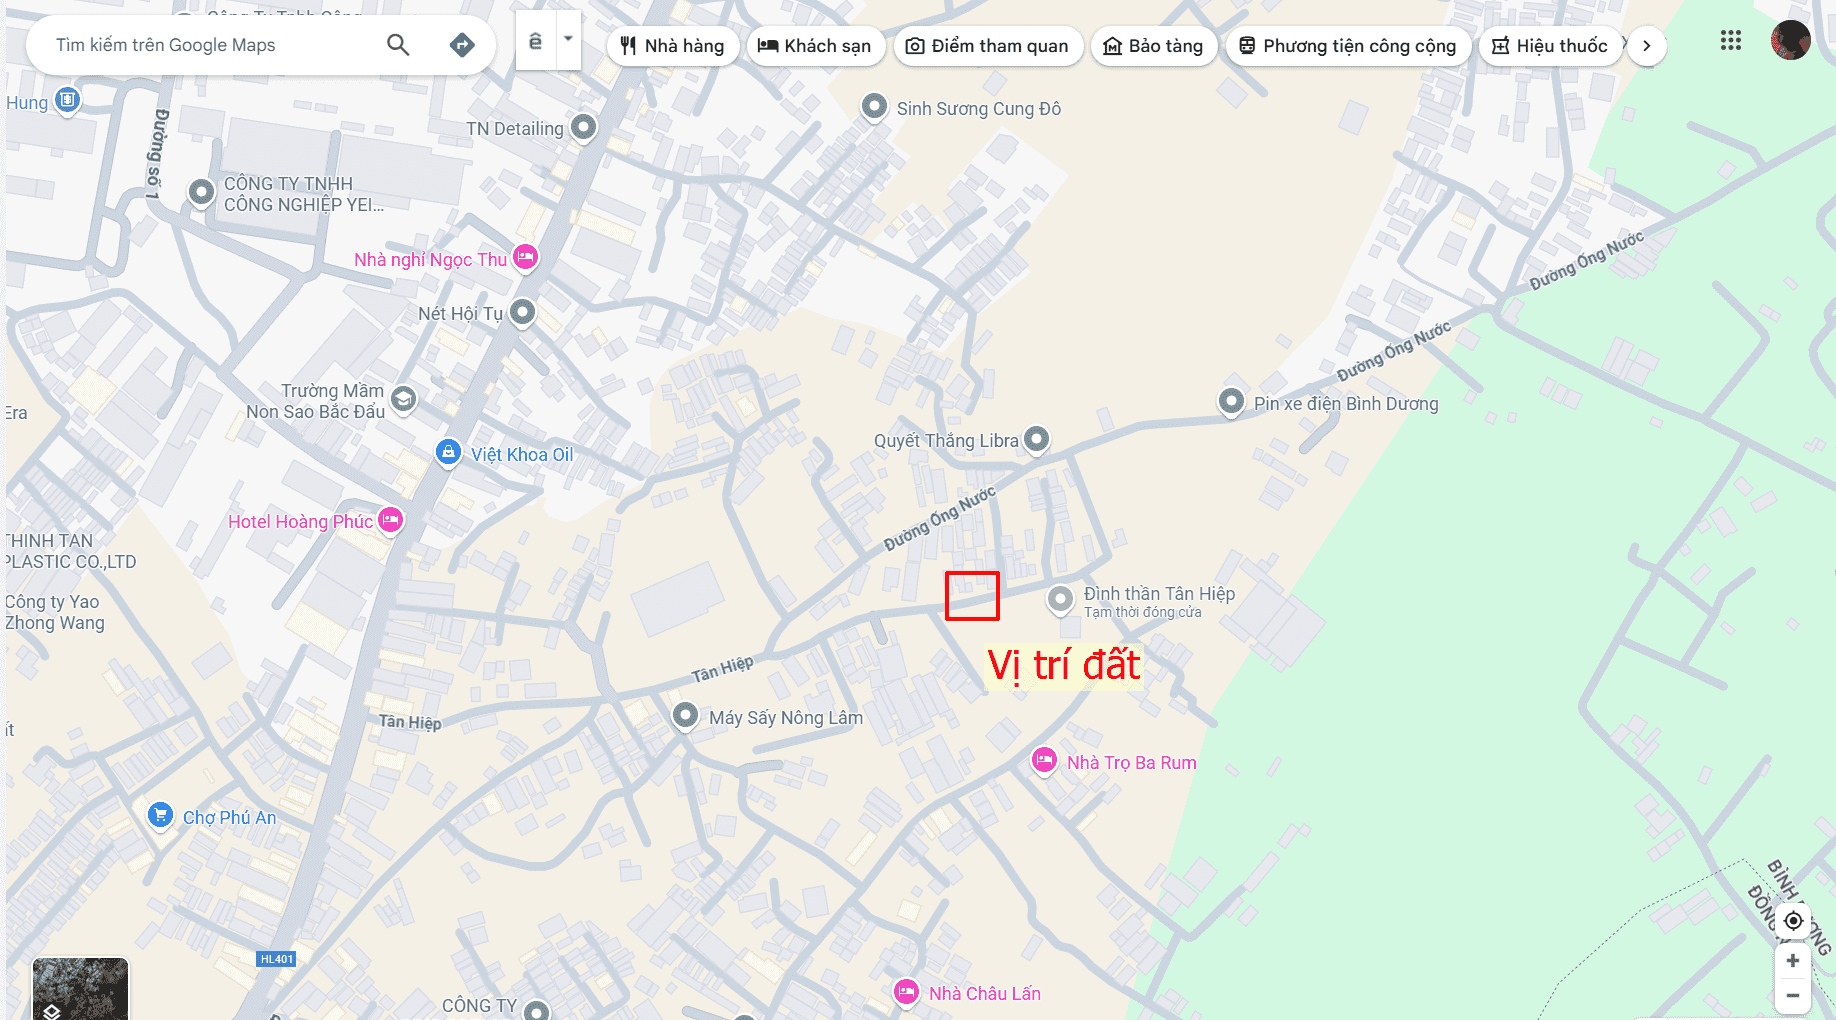Zoom out with the minus button
Image resolution: width=1836 pixels, height=1020 pixels.
tap(1793, 996)
